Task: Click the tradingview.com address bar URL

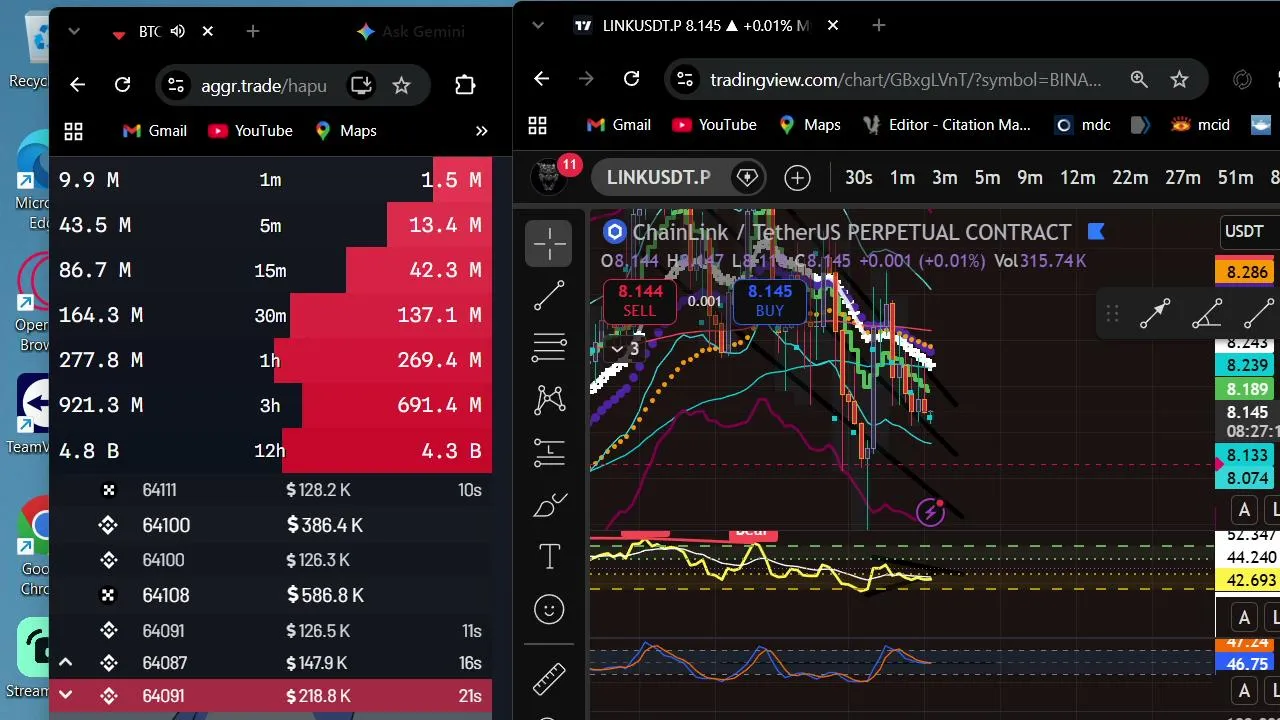Action: pyautogui.click(x=906, y=80)
